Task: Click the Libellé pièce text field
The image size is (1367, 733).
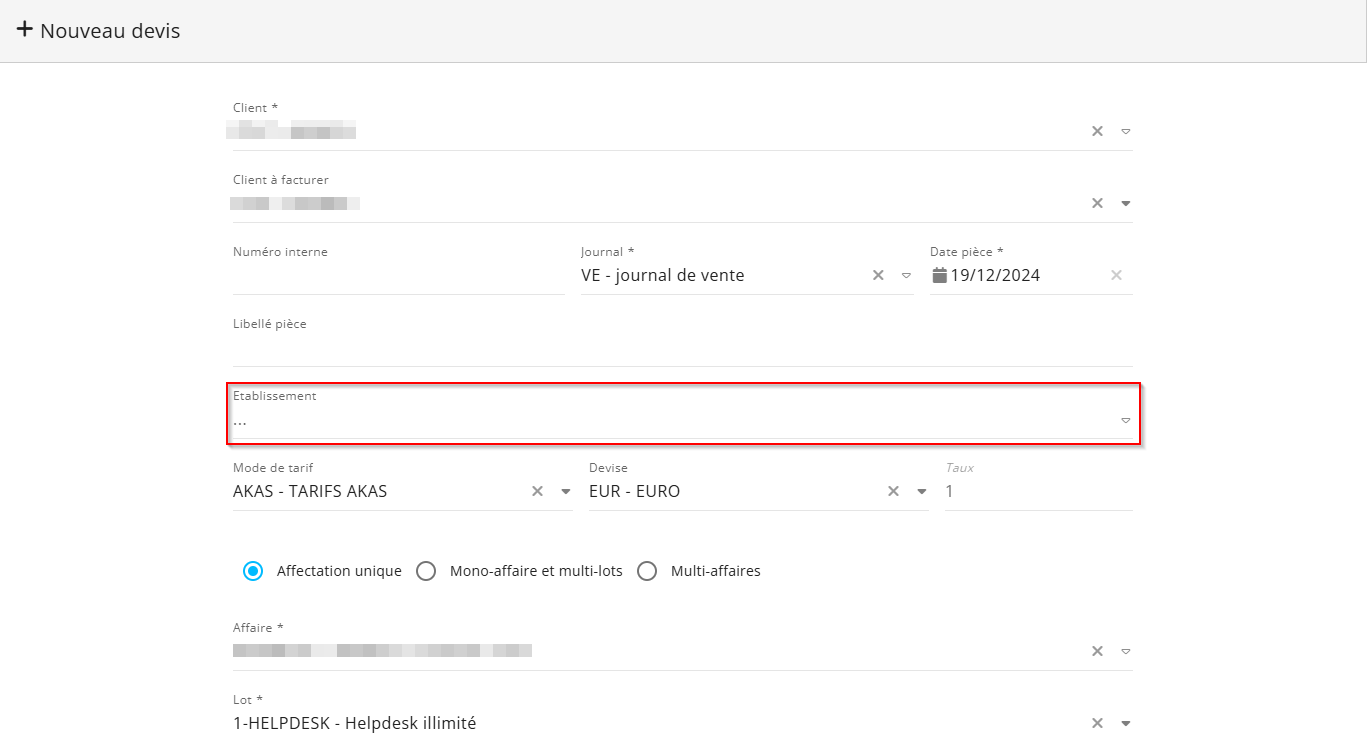Action: click(682, 349)
